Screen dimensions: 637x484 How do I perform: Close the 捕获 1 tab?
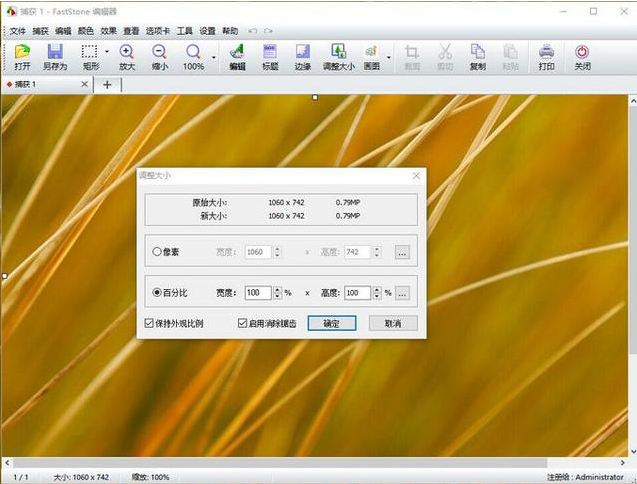click(84, 84)
